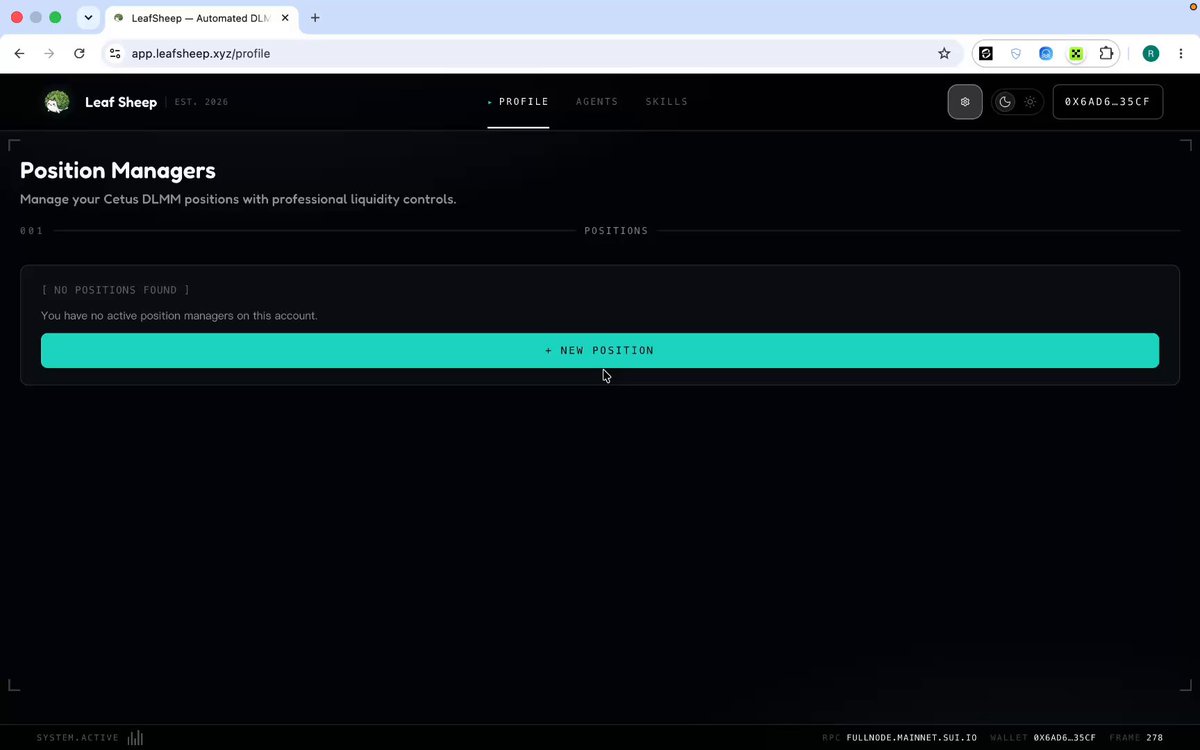Click the FRAME 278 counter
1200x750 pixels.
[x=1136, y=738]
